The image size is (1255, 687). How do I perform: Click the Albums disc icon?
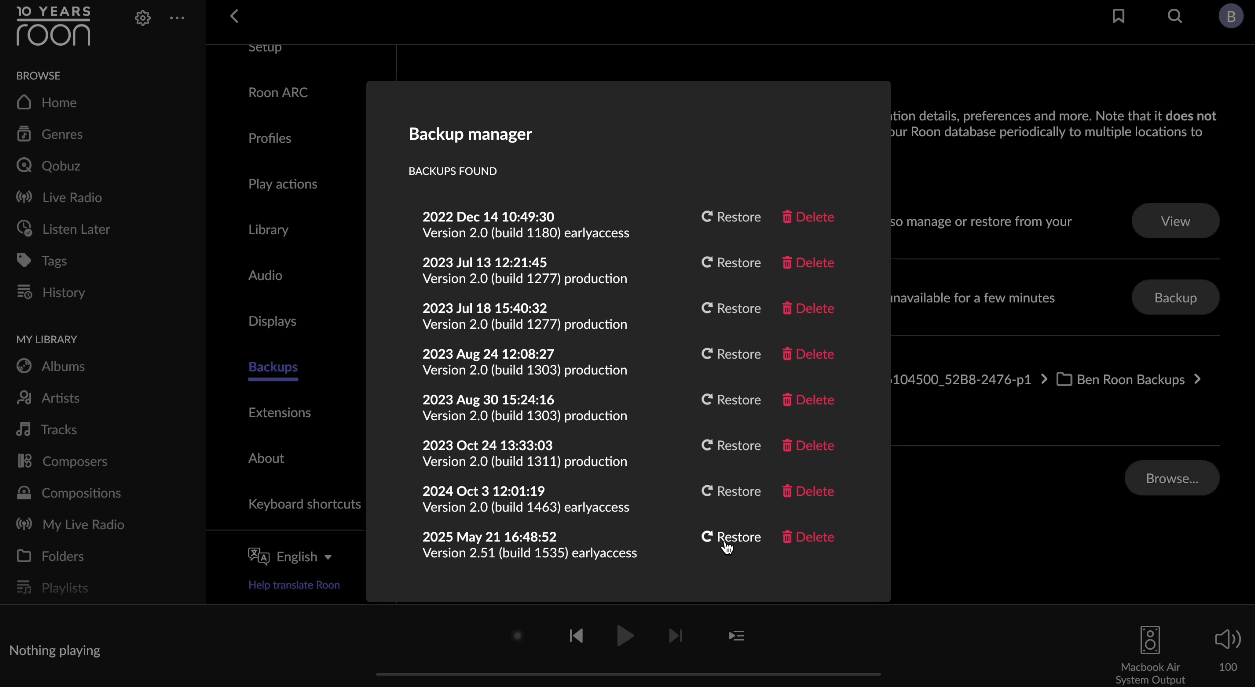pyautogui.click(x=24, y=366)
